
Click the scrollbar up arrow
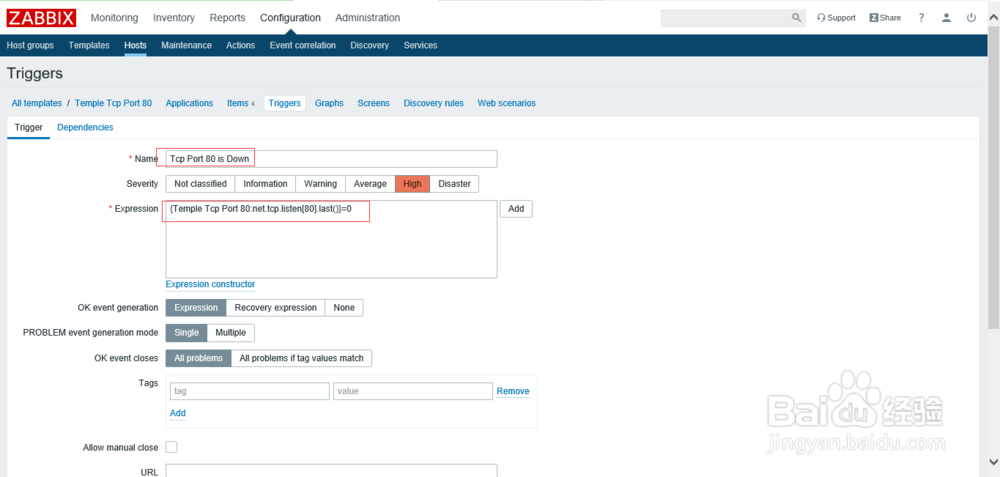[x=994, y=18]
